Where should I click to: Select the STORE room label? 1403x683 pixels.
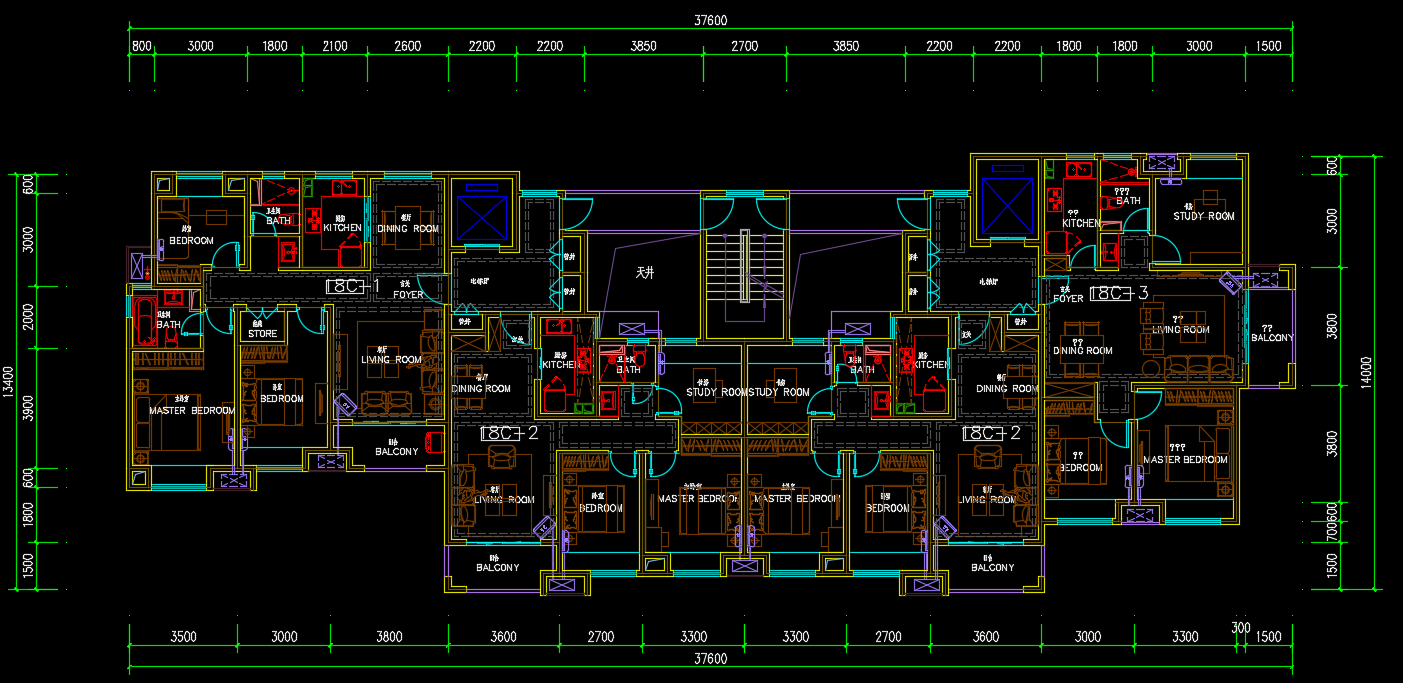click(263, 334)
